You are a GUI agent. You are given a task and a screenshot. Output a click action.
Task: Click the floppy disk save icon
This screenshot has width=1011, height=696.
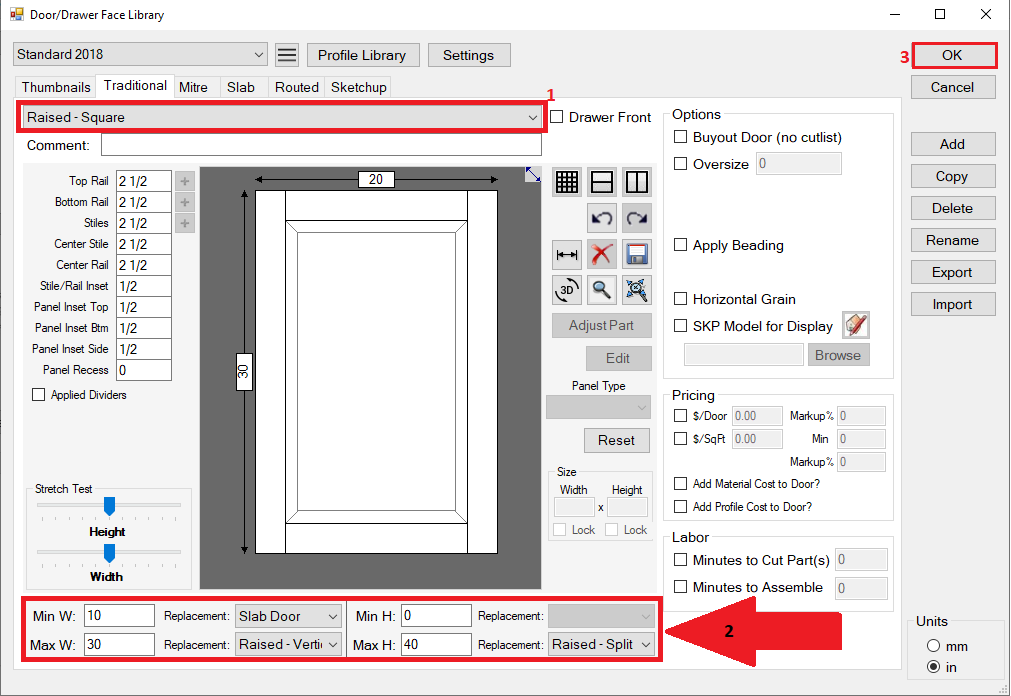click(637, 254)
